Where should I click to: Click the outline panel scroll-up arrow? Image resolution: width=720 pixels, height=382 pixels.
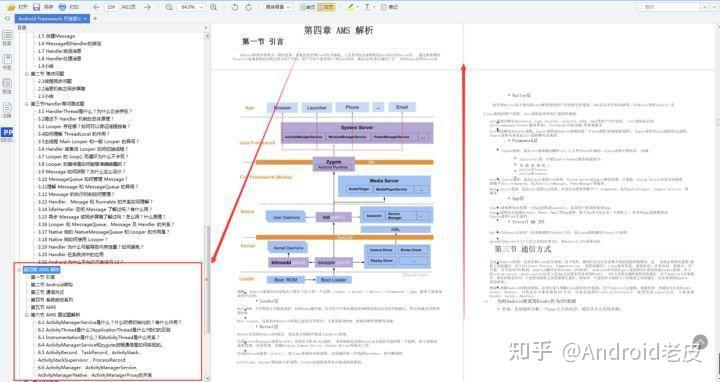point(206,35)
